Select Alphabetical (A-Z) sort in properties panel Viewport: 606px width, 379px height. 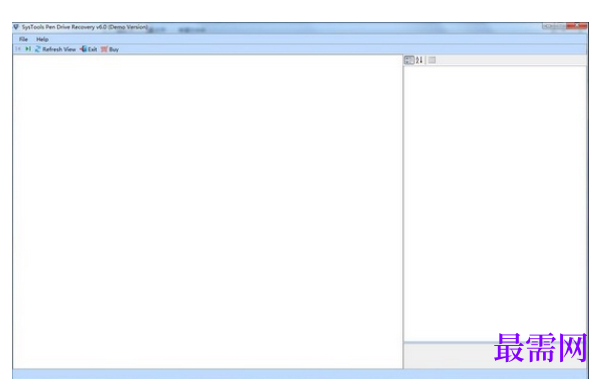click(419, 60)
